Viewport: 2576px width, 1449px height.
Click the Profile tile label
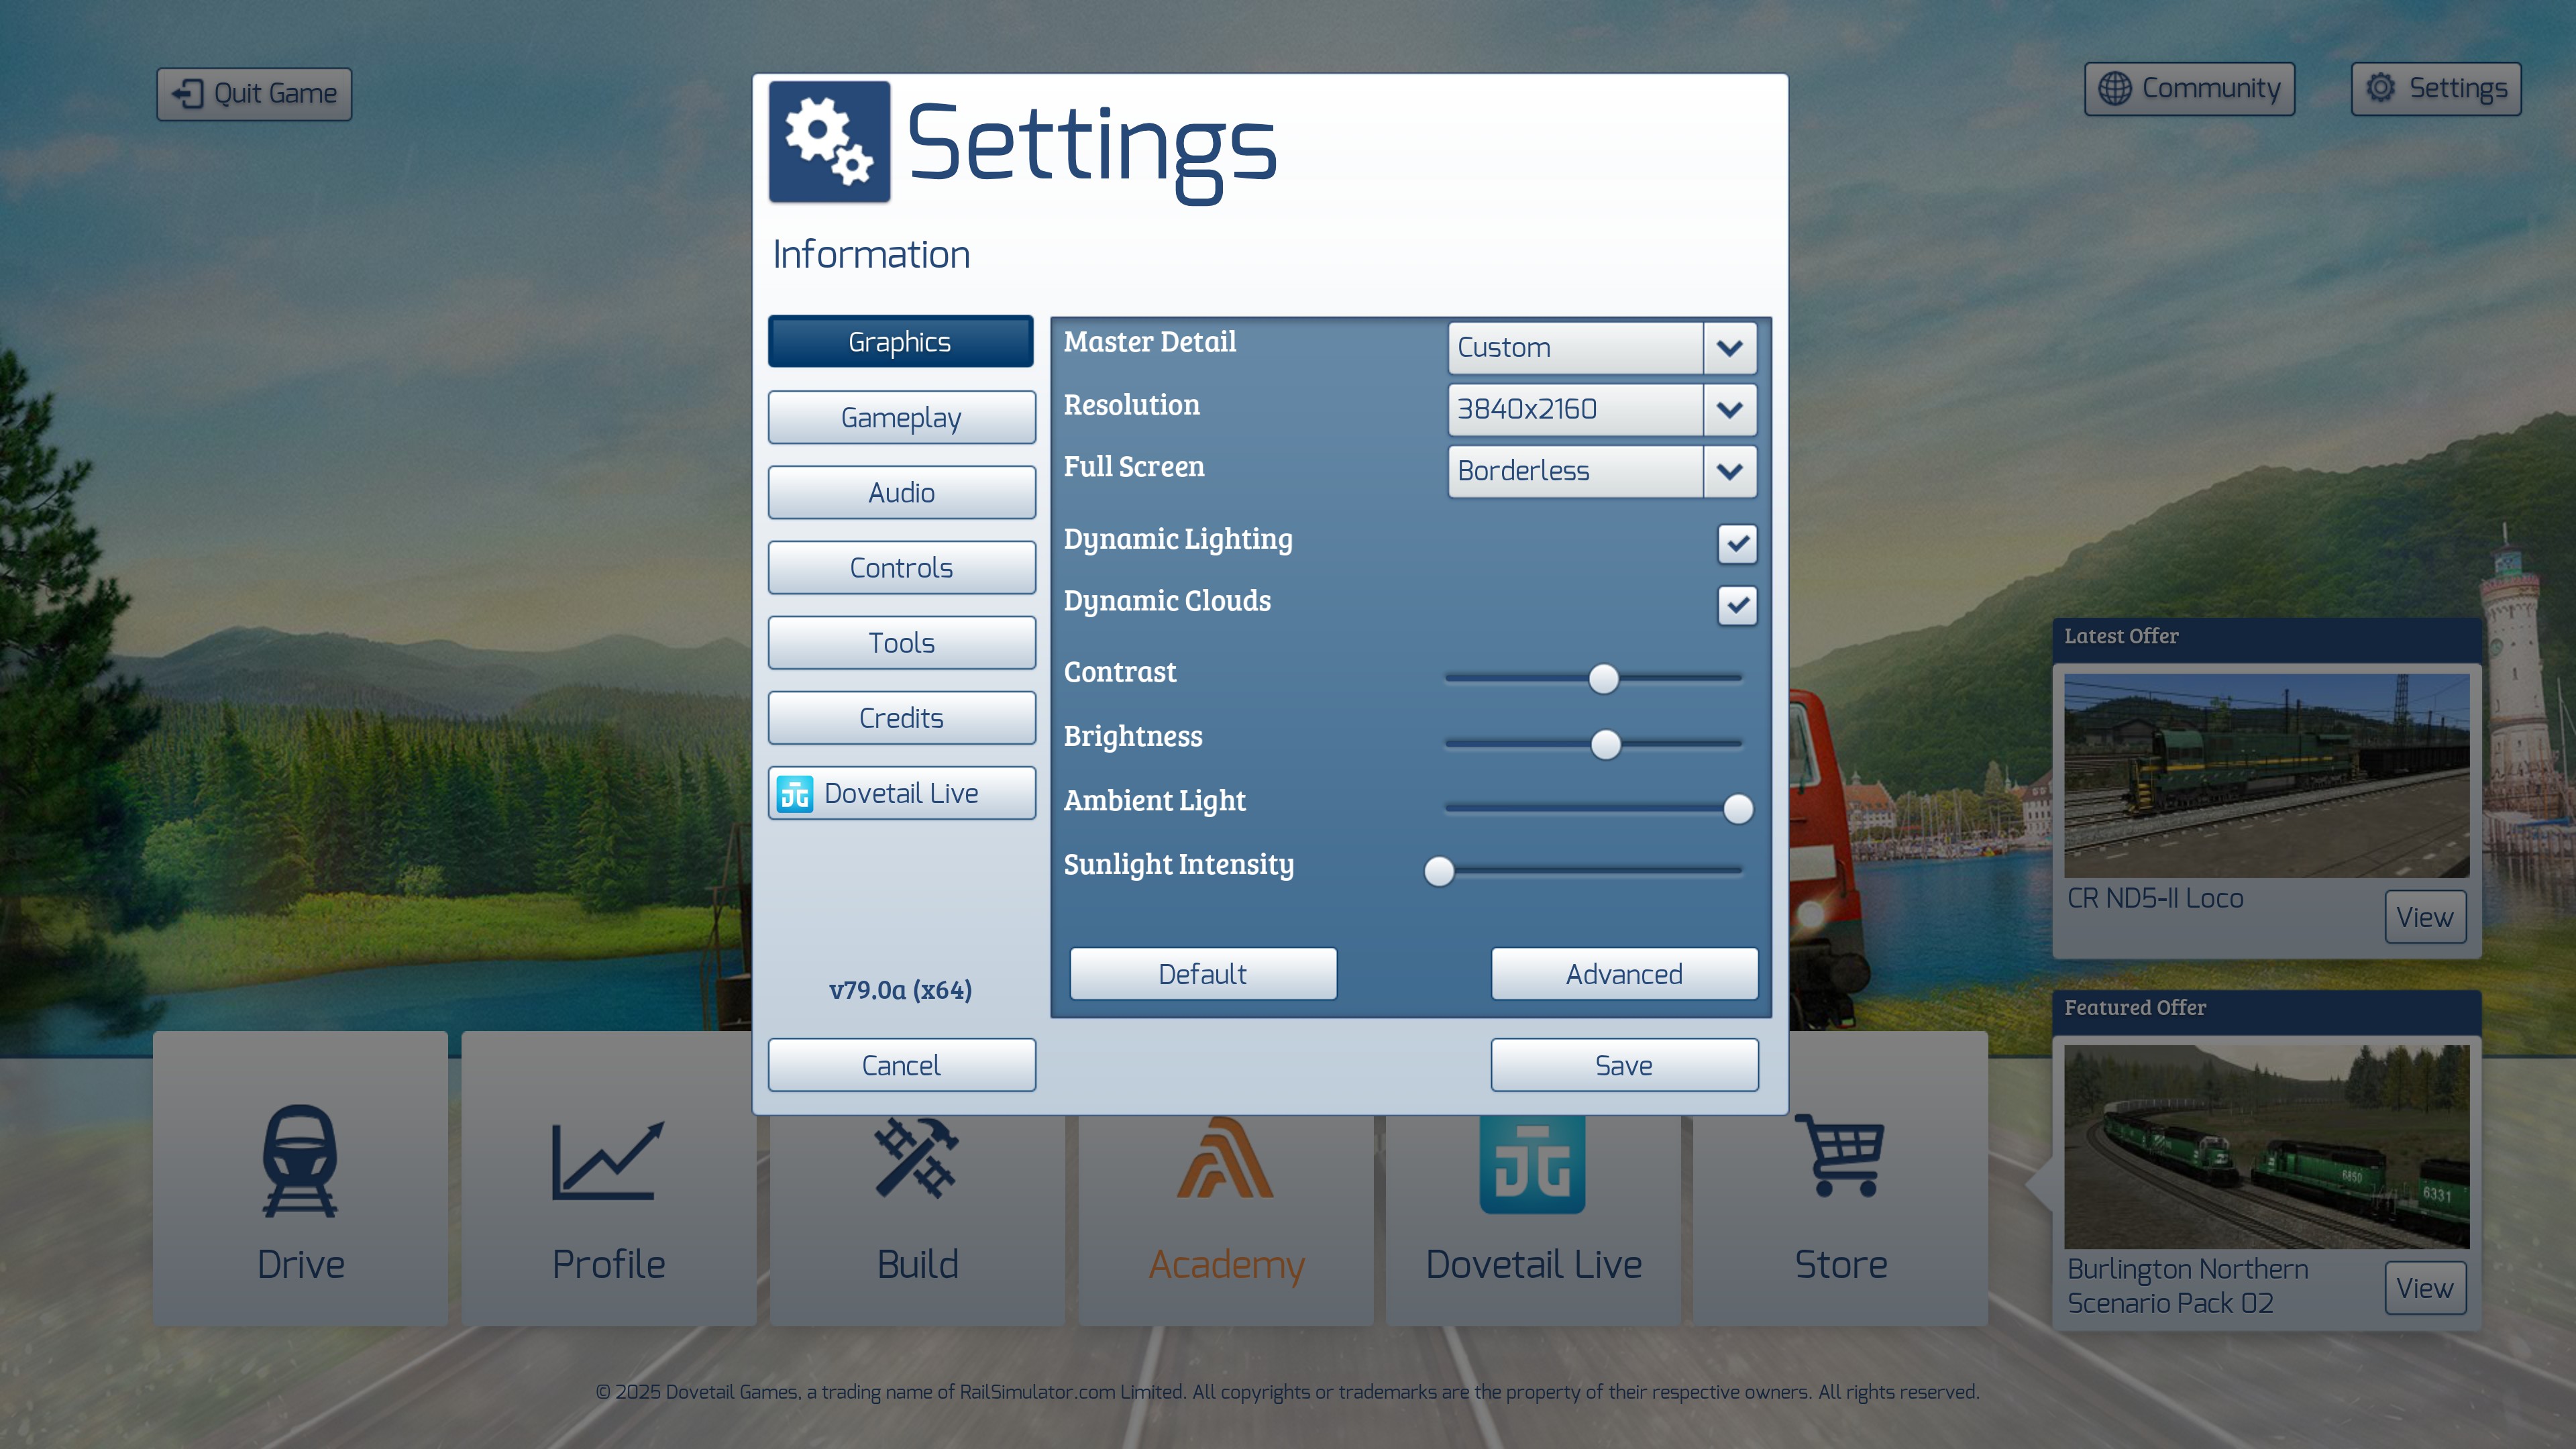[608, 1265]
